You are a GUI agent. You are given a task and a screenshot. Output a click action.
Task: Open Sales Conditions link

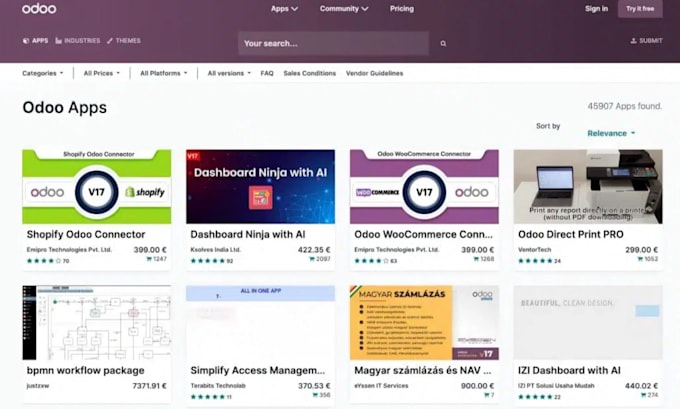point(310,73)
